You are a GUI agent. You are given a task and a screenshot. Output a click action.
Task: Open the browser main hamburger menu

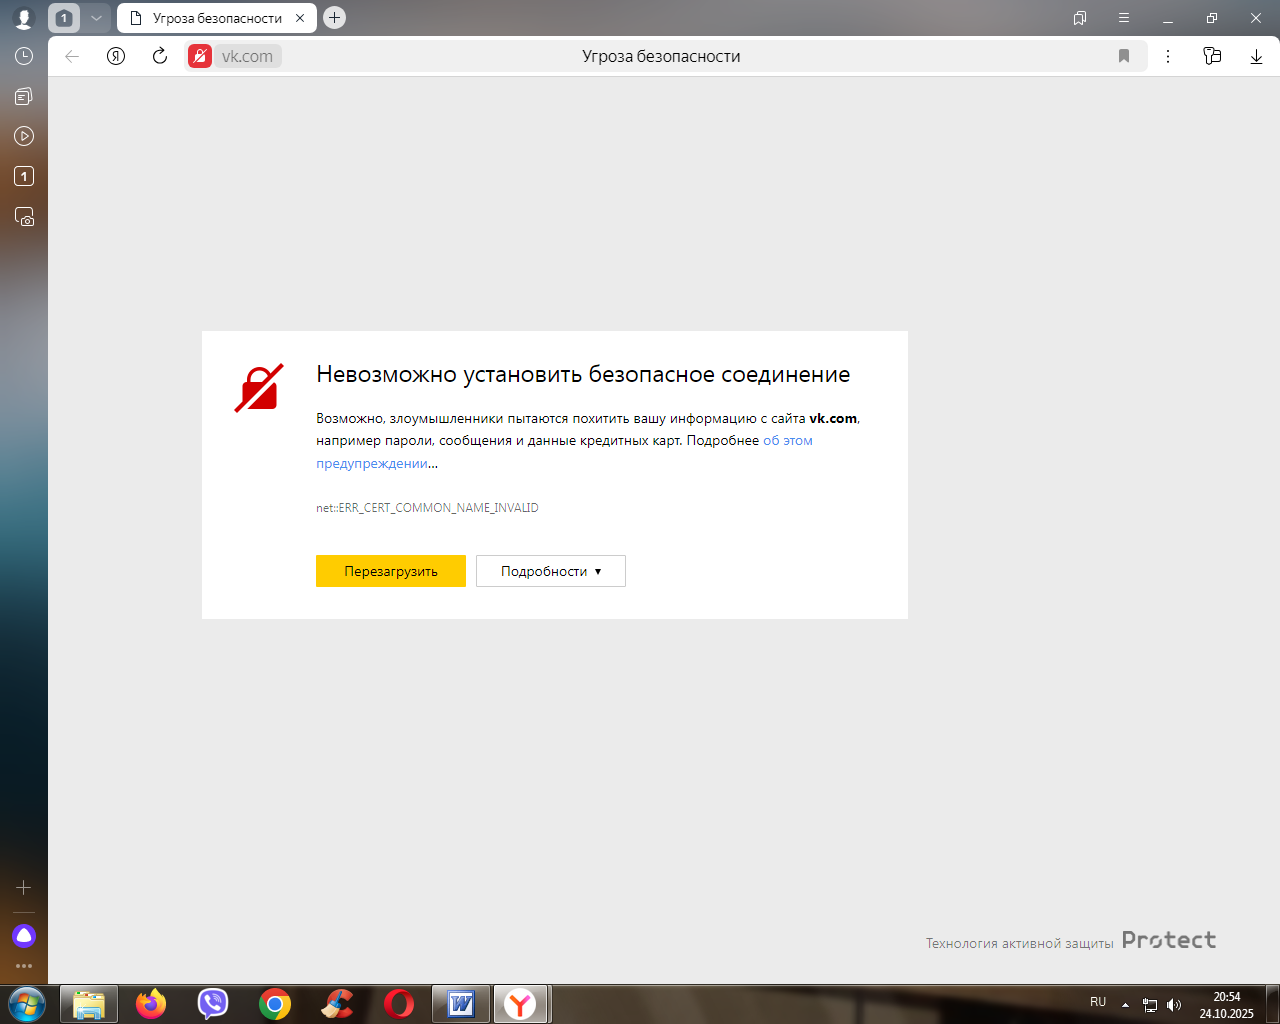pos(1124,18)
